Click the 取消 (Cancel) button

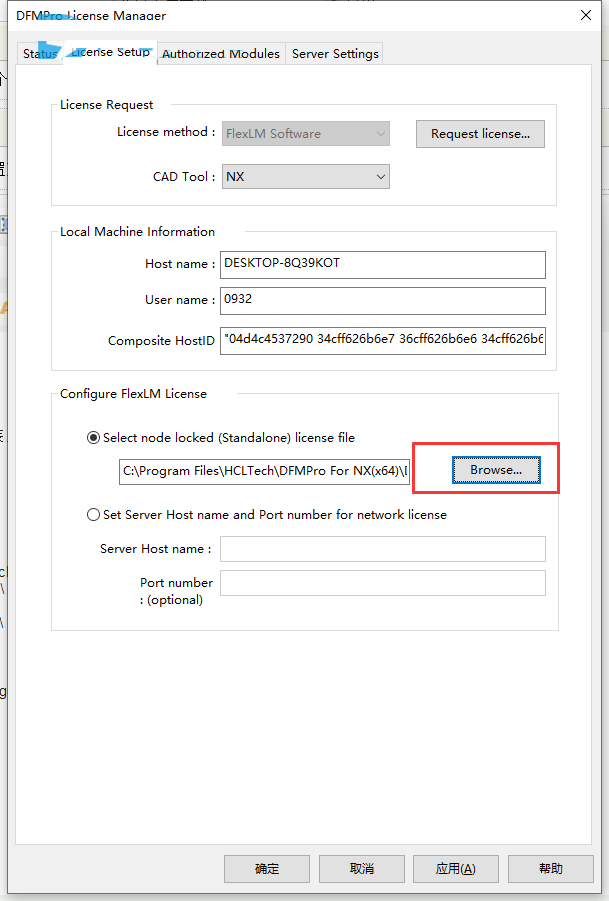pos(361,868)
